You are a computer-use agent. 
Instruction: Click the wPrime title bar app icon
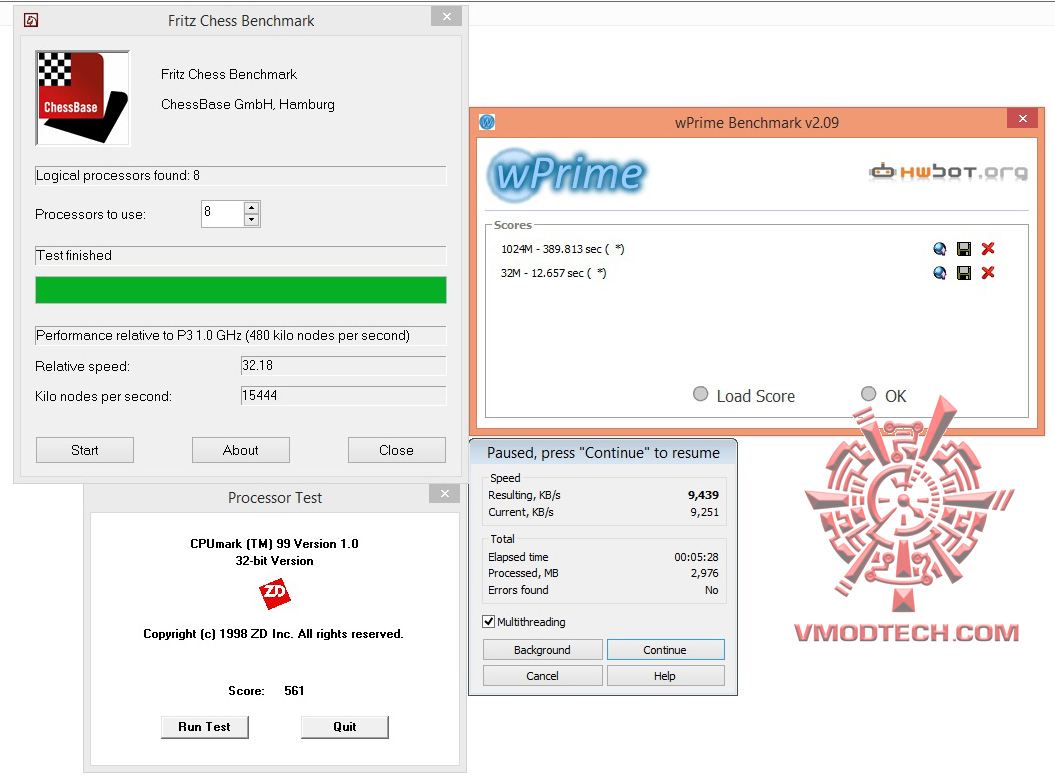487,122
